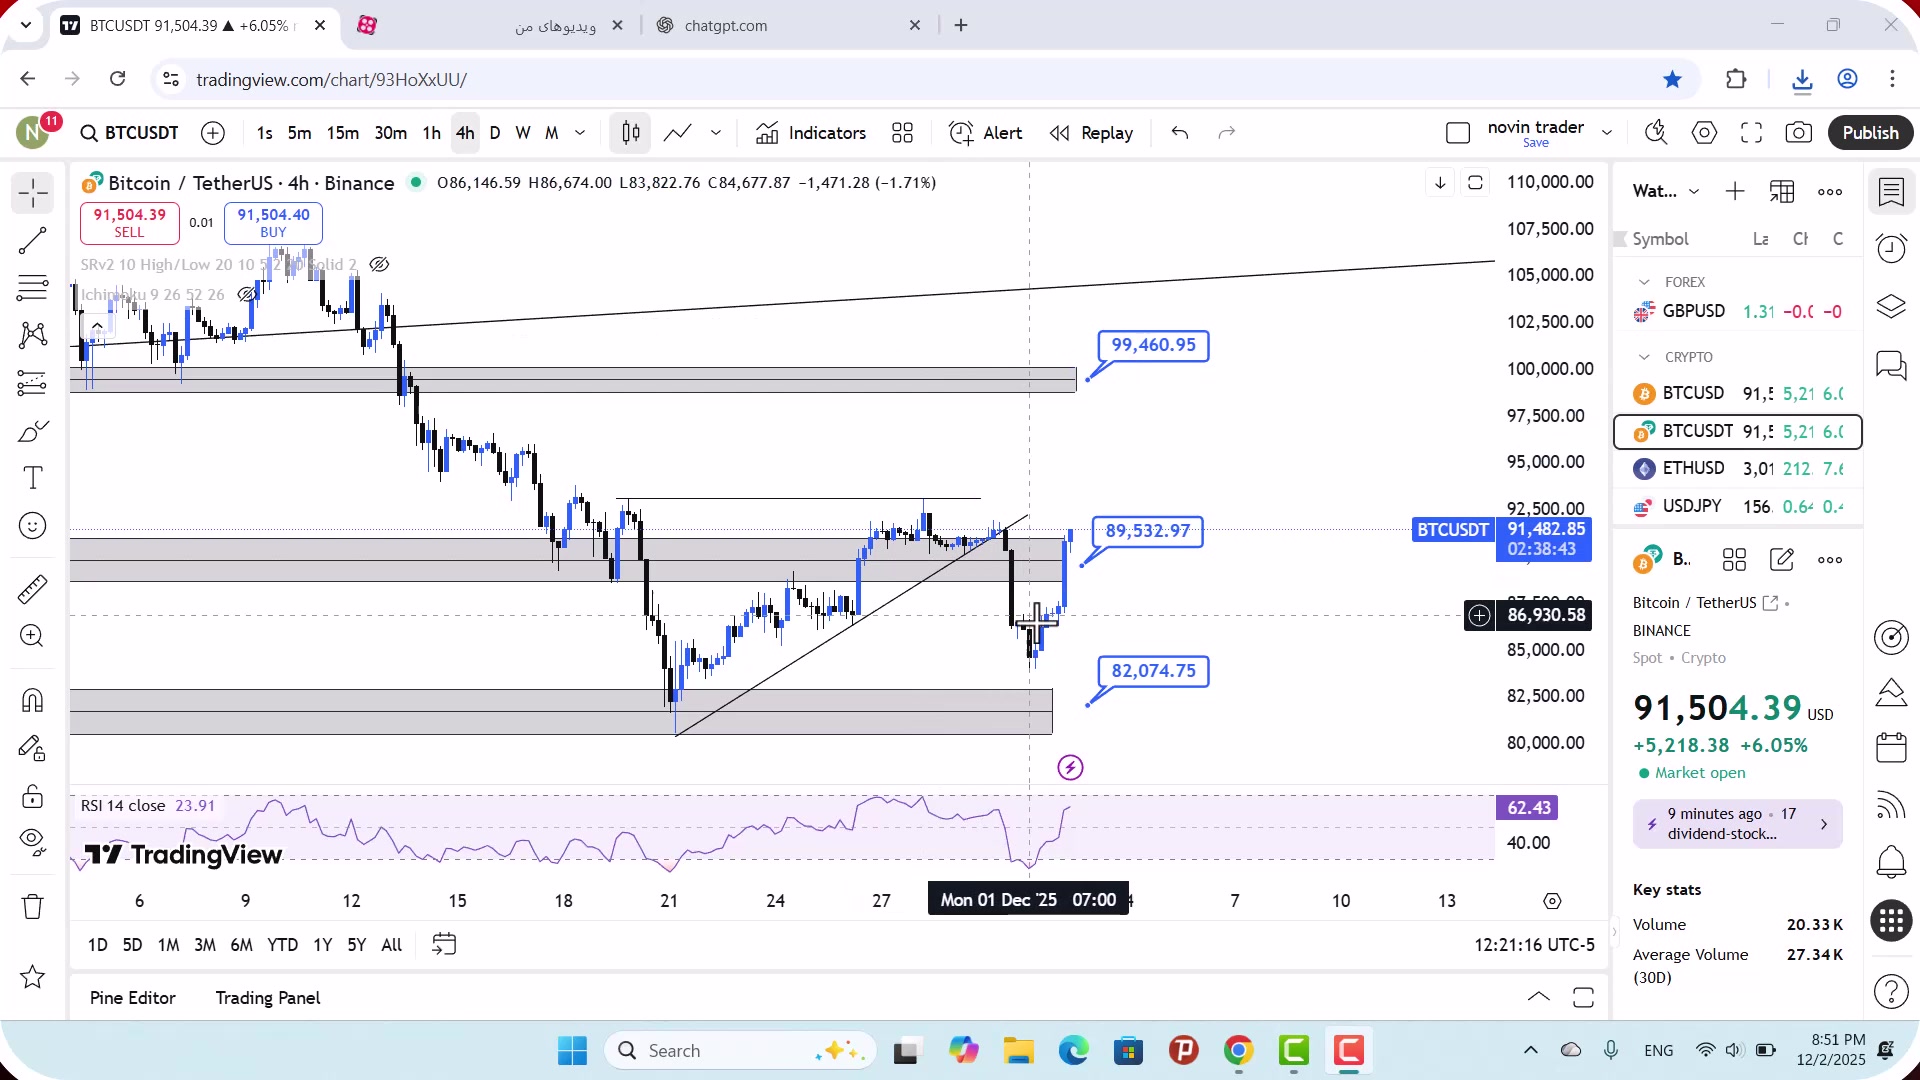Create a new Alert
Viewport: 1920px width, 1080px height.
985,133
